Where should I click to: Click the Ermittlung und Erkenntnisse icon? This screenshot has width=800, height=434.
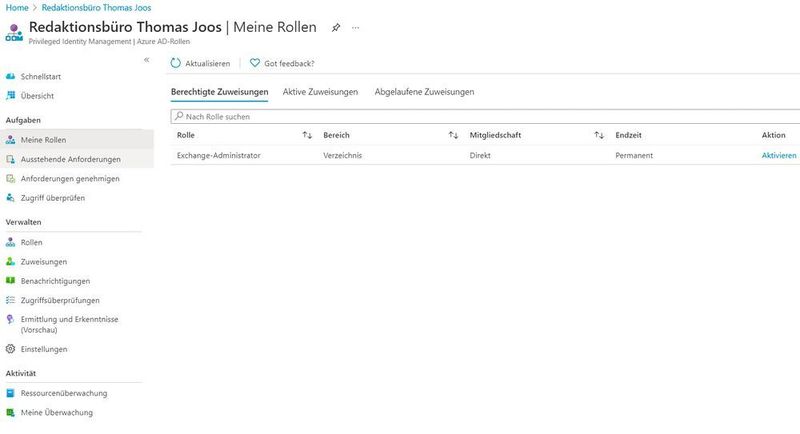point(10,319)
